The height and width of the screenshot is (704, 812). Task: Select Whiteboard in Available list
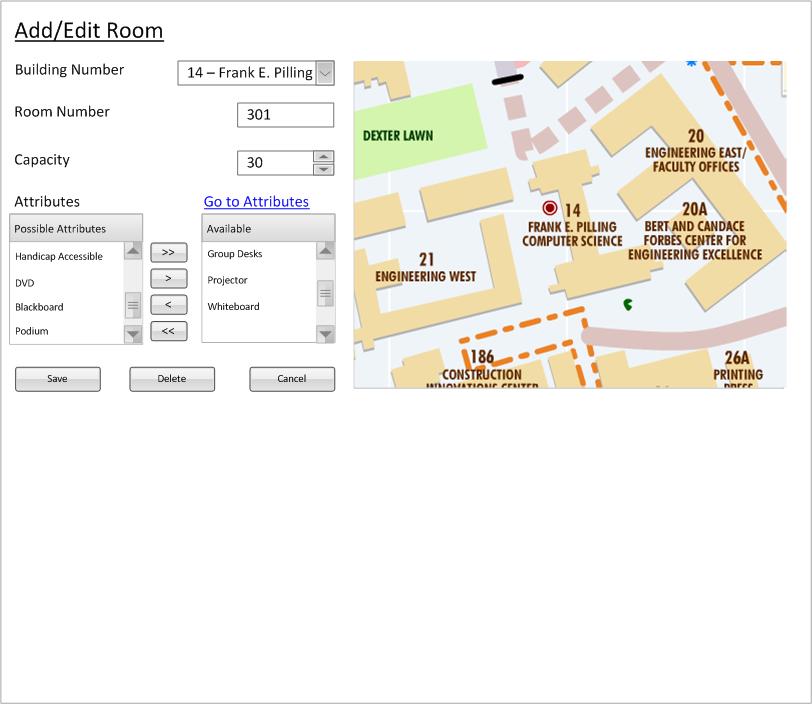pos(234,307)
